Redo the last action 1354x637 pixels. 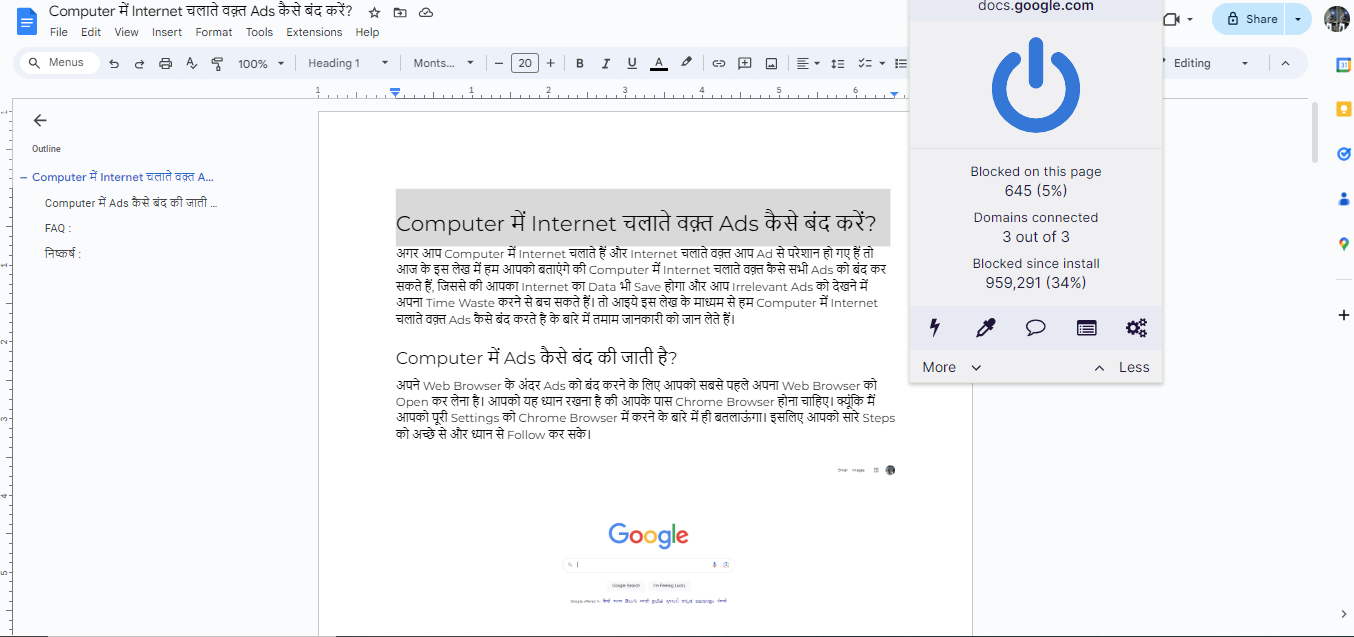pyautogui.click(x=139, y=63)
